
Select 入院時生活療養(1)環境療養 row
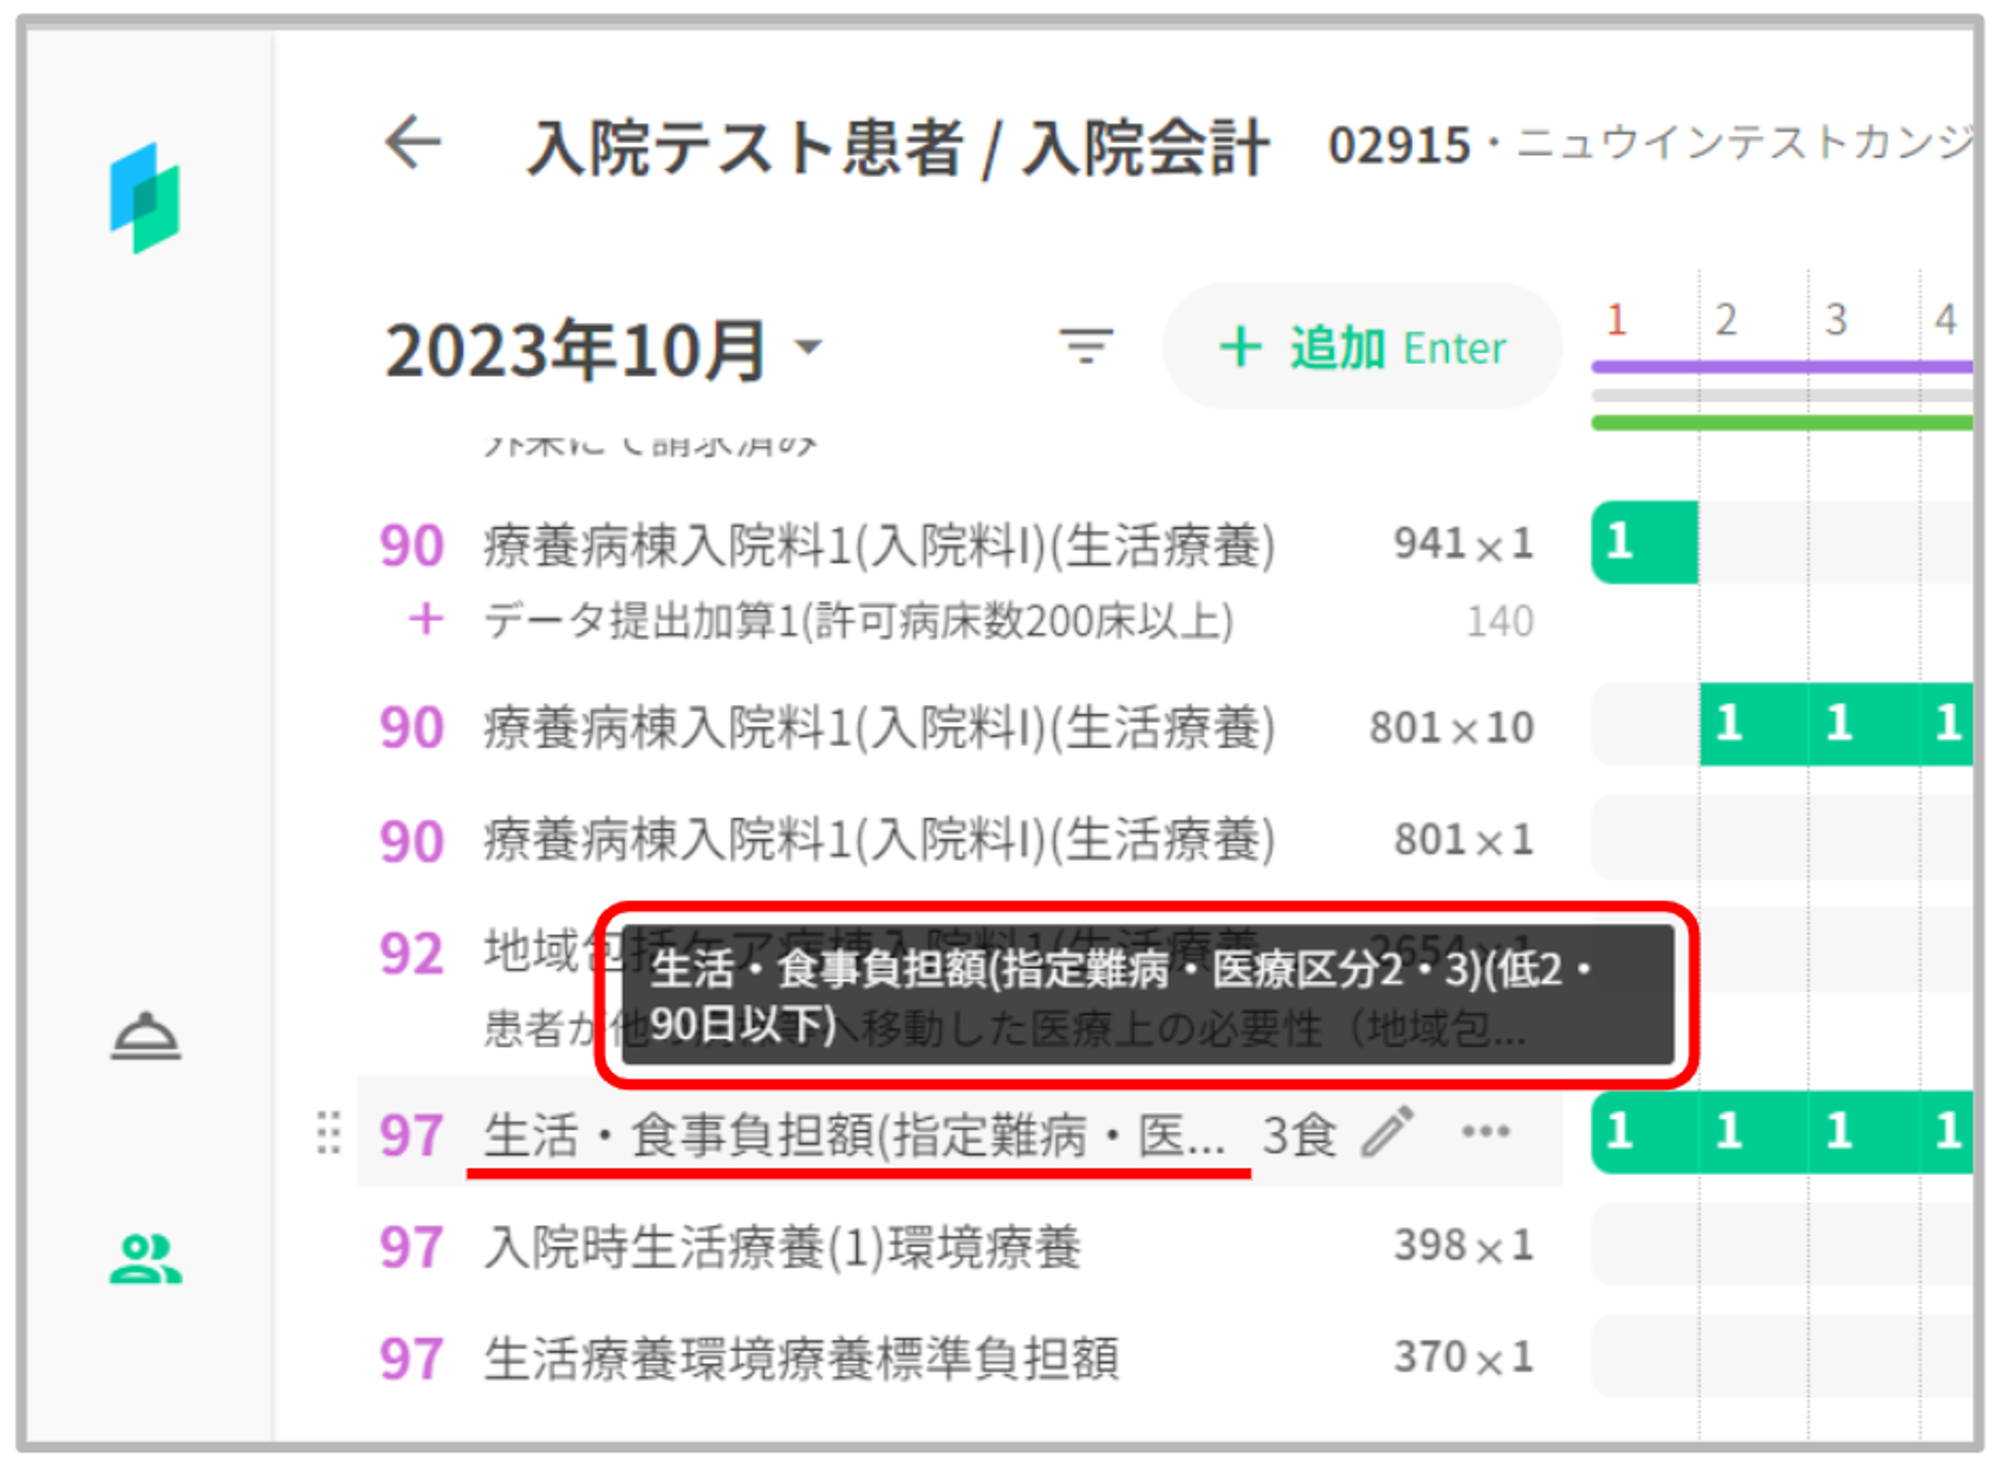click(782, 1247)
